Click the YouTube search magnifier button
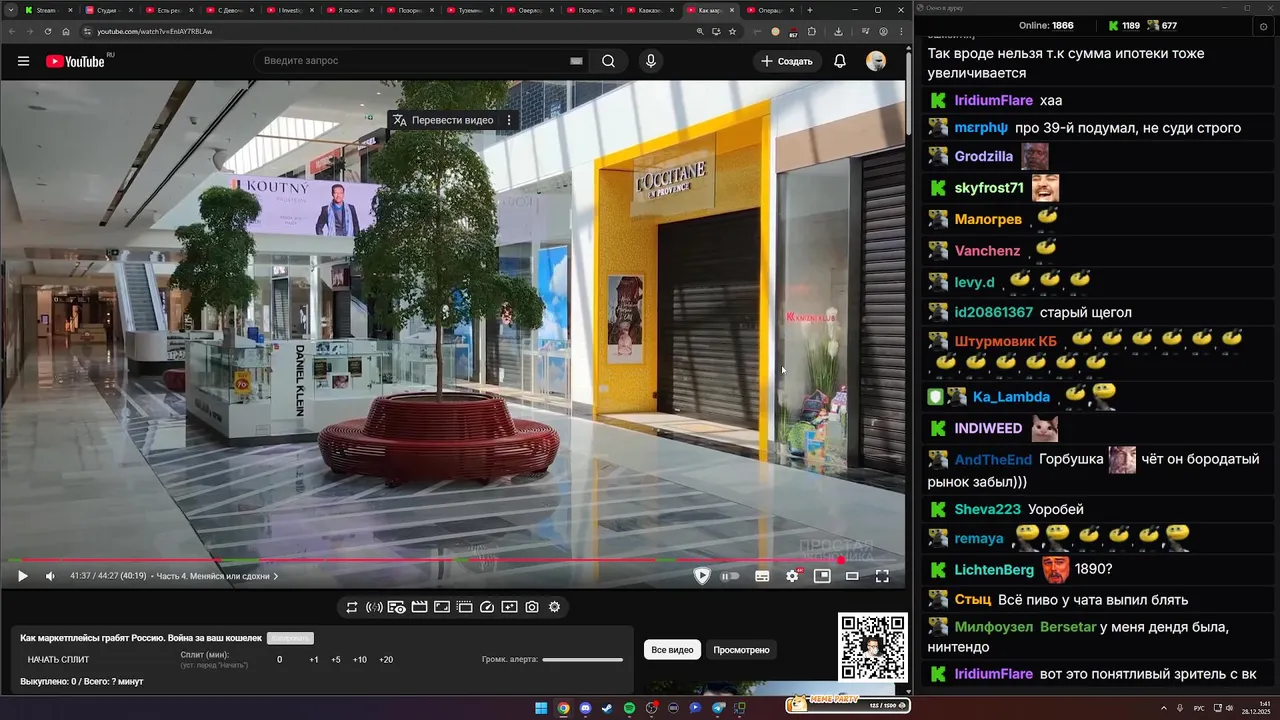Screen dimensions: 1280x720 pos(608,61)
